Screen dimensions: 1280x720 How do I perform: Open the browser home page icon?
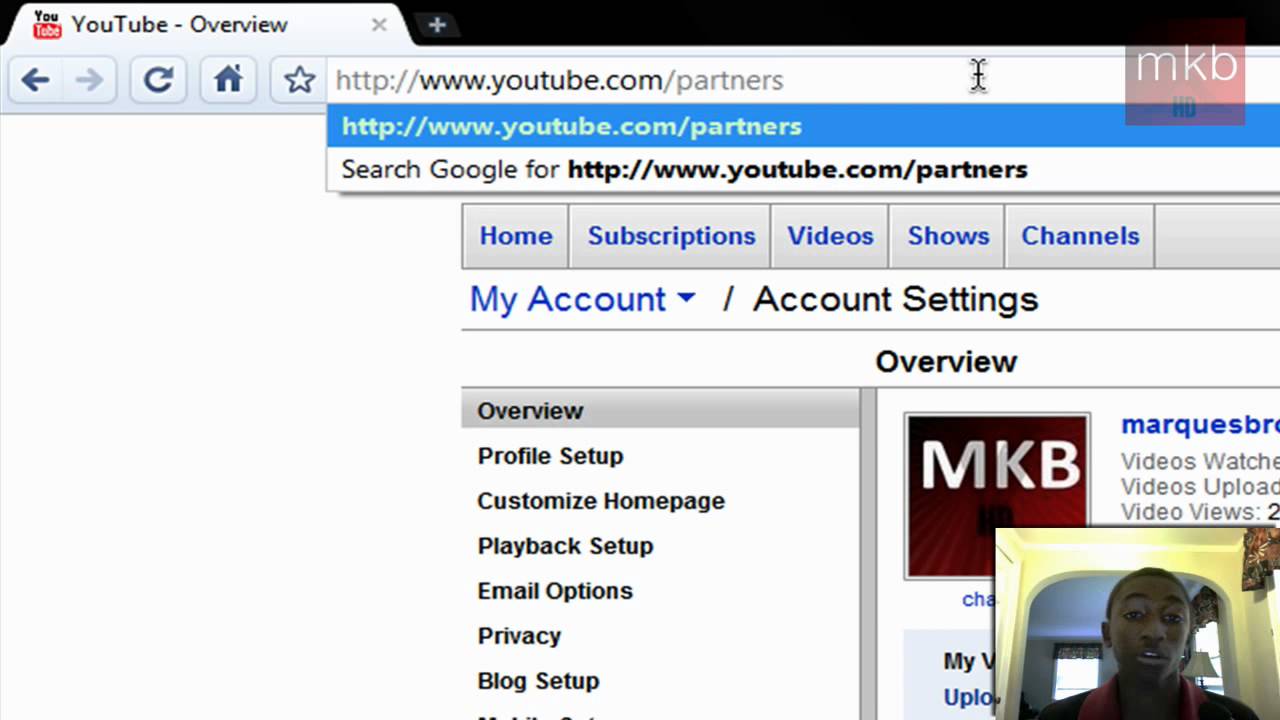pos(228,79)
